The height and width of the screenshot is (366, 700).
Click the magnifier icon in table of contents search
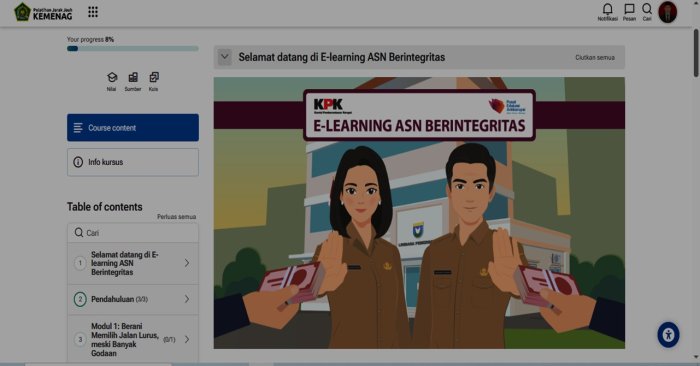[79, 233]
